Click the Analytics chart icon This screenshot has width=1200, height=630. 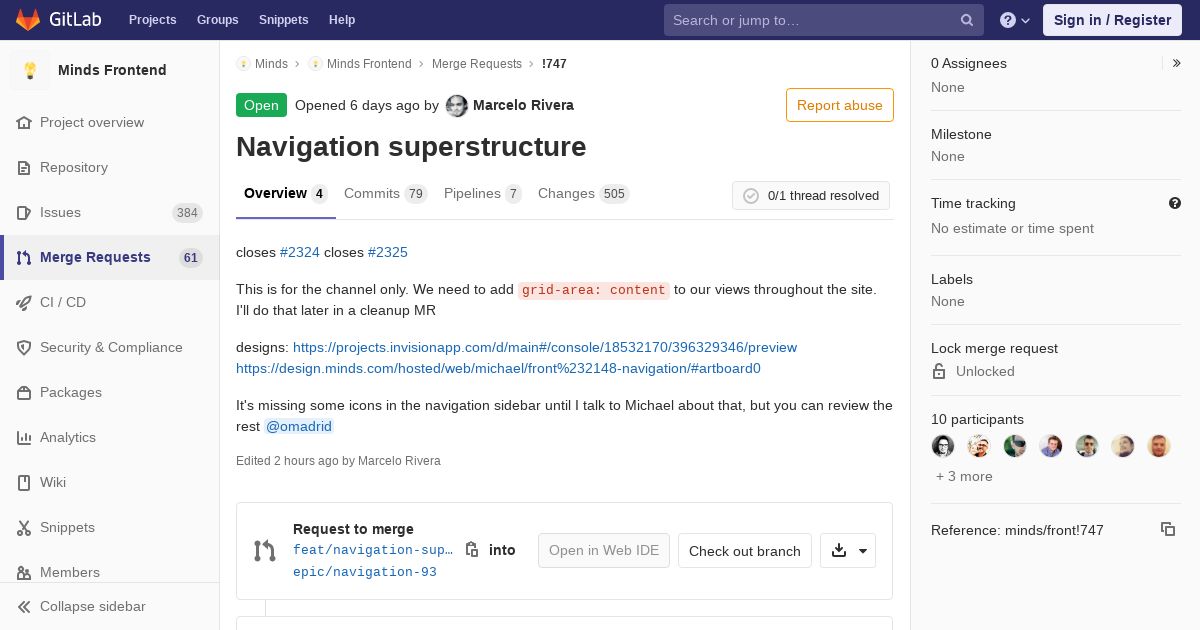click(x=24, y=437)
